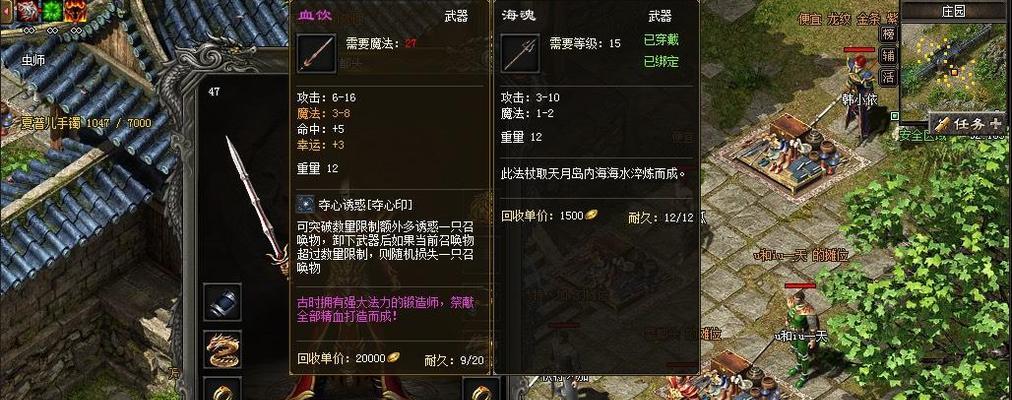Expand the 任务 quest panel plus
The width and height of the screenshot is (1012, 400).
[x=1000, y=123]
